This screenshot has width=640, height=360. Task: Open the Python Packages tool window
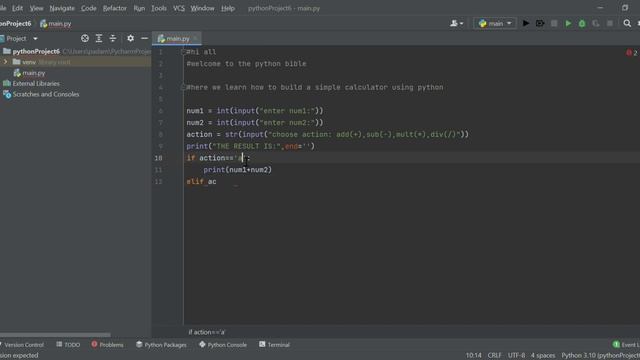tap(161, 345)
